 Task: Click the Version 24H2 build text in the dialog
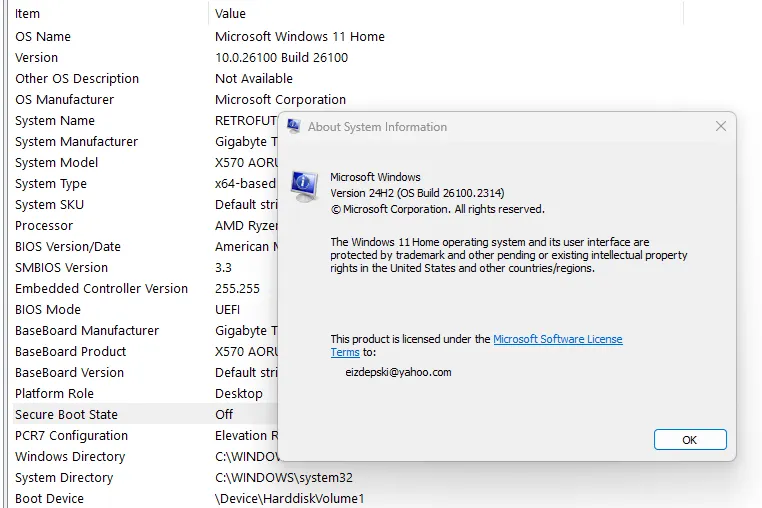click(417, 193)
